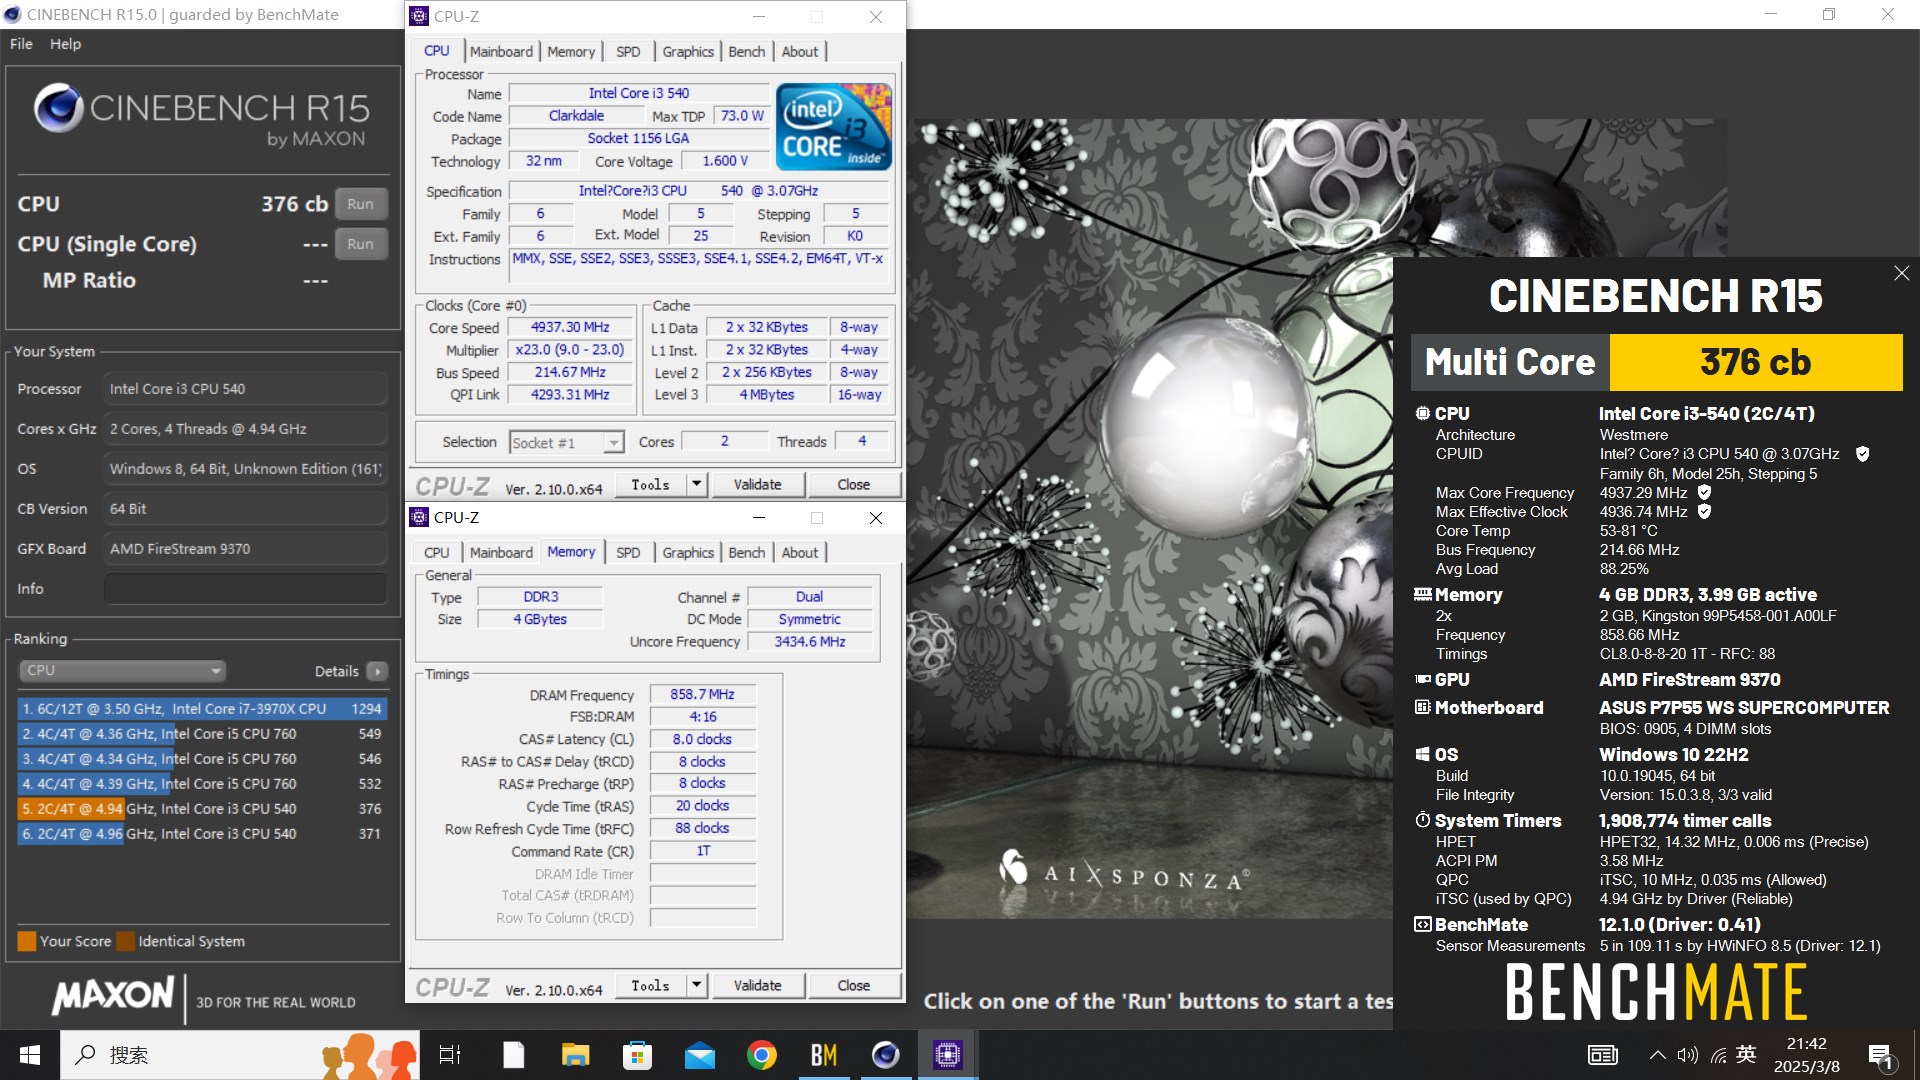Image resolution: width=1920 pixels, height=1080 pixels.
Task: Click the Intel Core i3 inside logo
Action: click(x=834, y=127)
